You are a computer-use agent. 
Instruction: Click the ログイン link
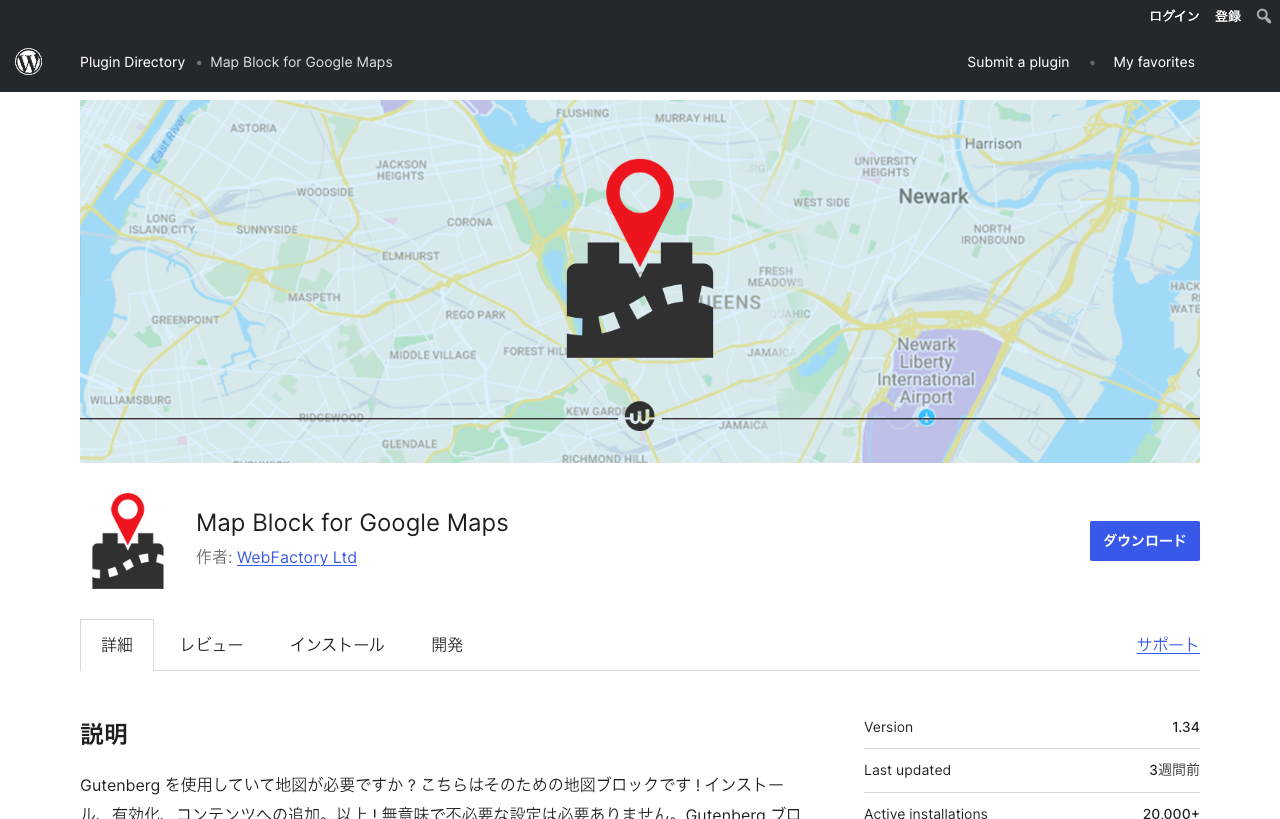click(x=1174, y=16)
